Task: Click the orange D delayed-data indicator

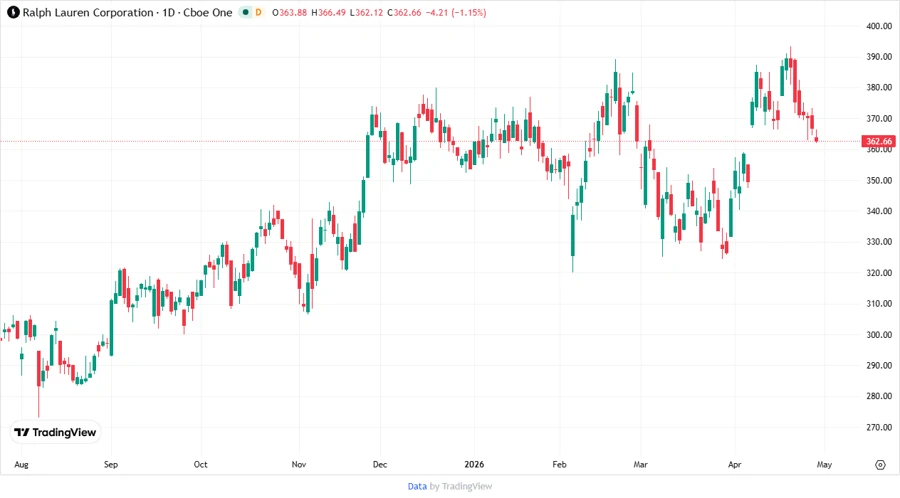Action: coord(258,13)
